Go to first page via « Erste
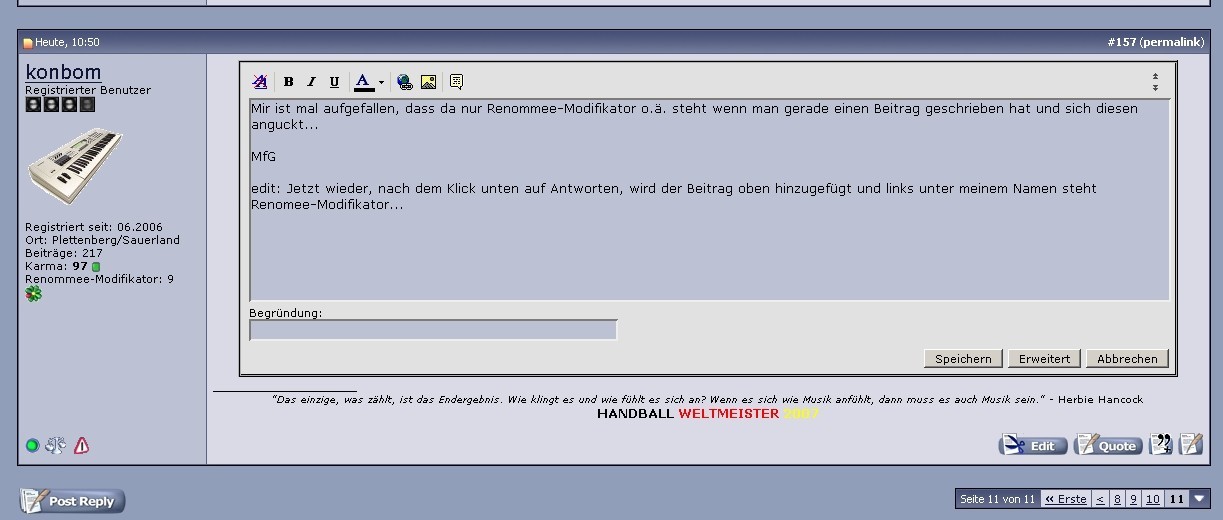The width and height of the screenshot is (1223, 520). tap(1065, 499)
